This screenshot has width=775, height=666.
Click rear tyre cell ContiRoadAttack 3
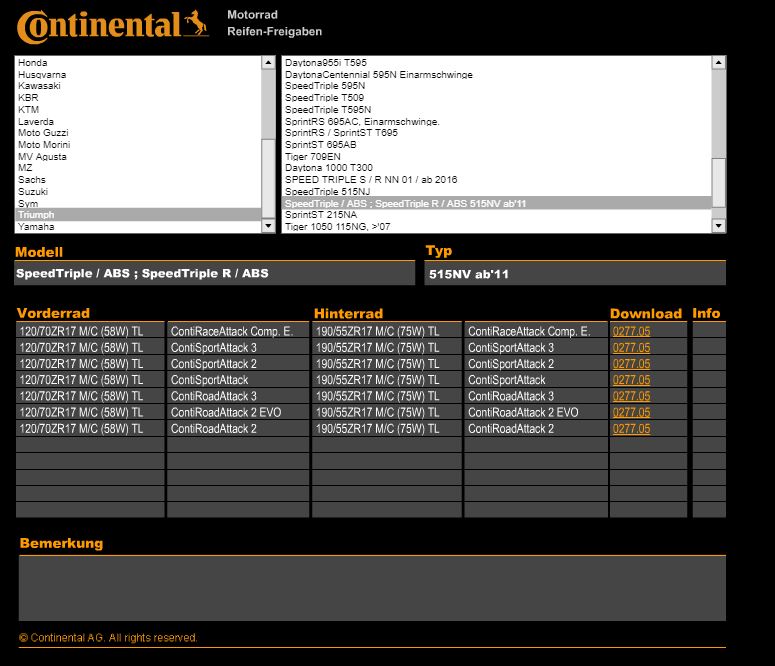[536, 396]
